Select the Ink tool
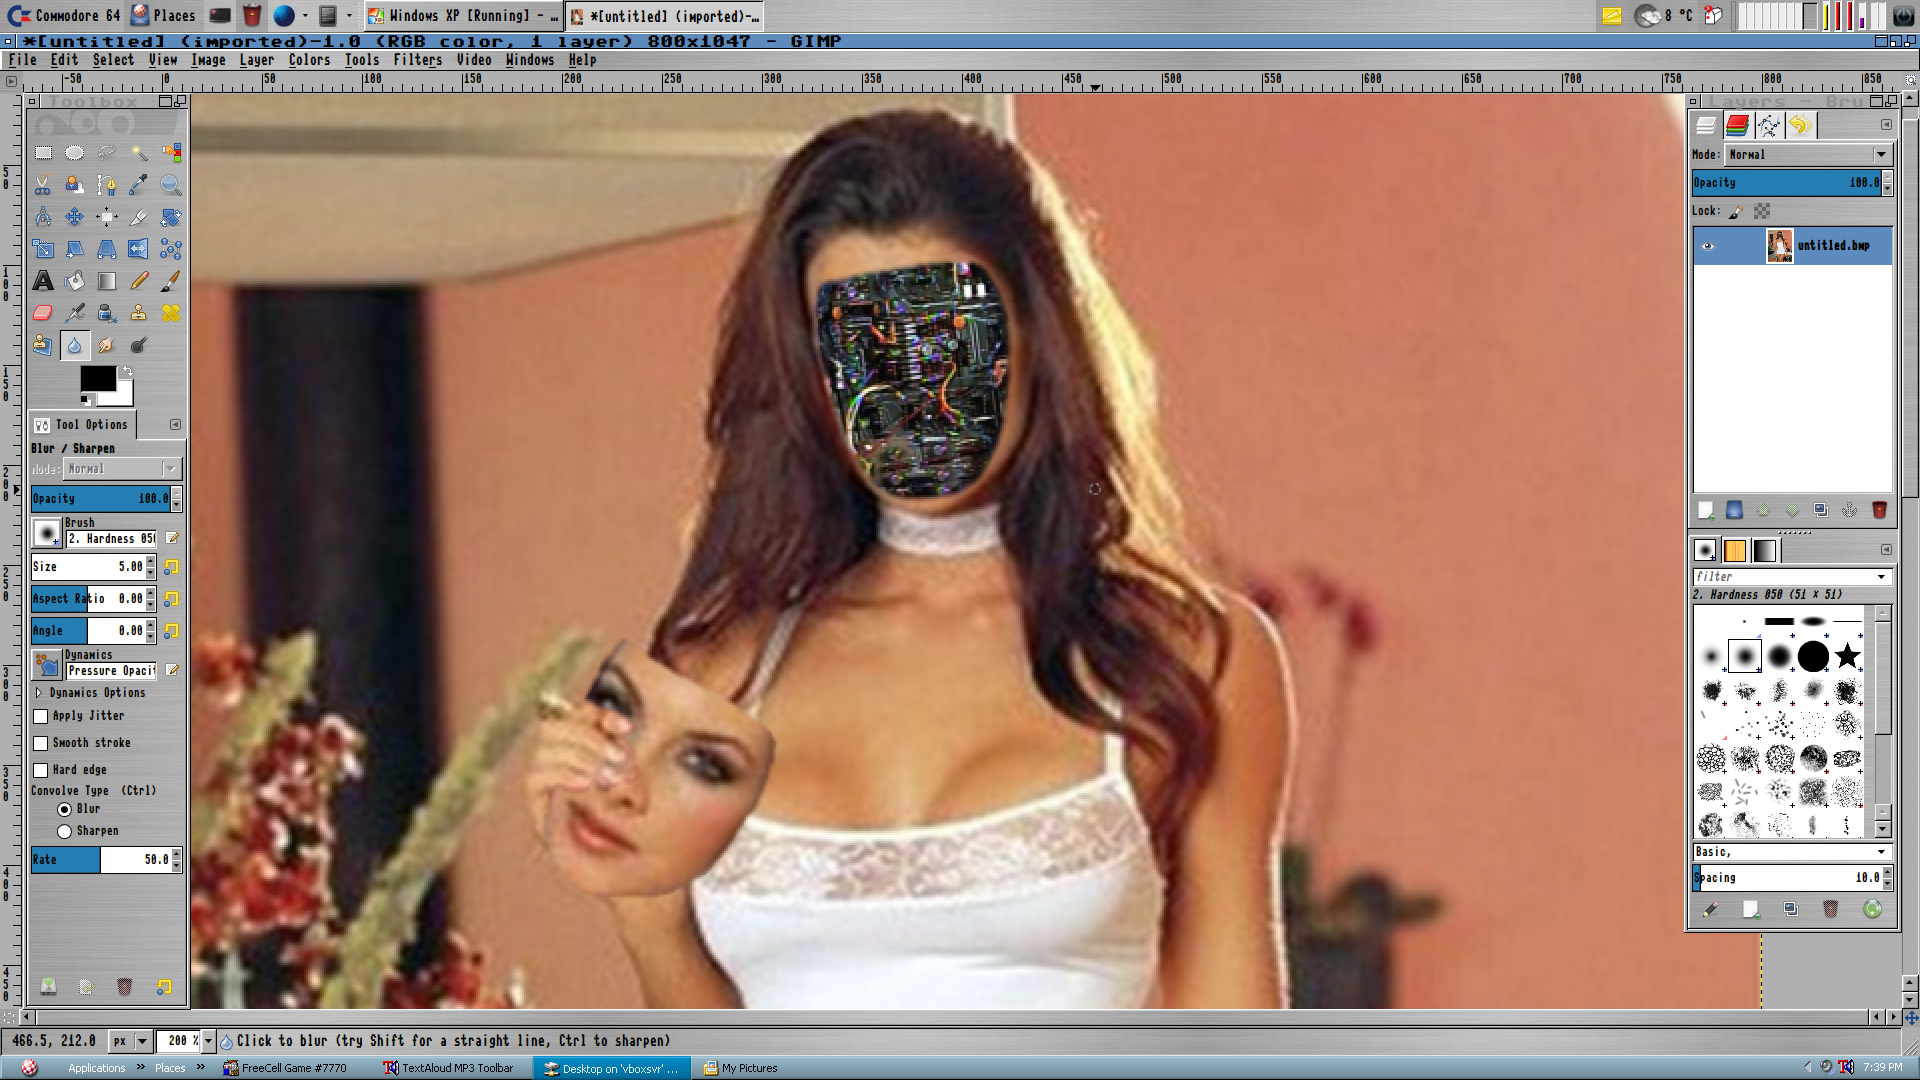Viewport: 1920px width, 1080px height. (107, 313)
